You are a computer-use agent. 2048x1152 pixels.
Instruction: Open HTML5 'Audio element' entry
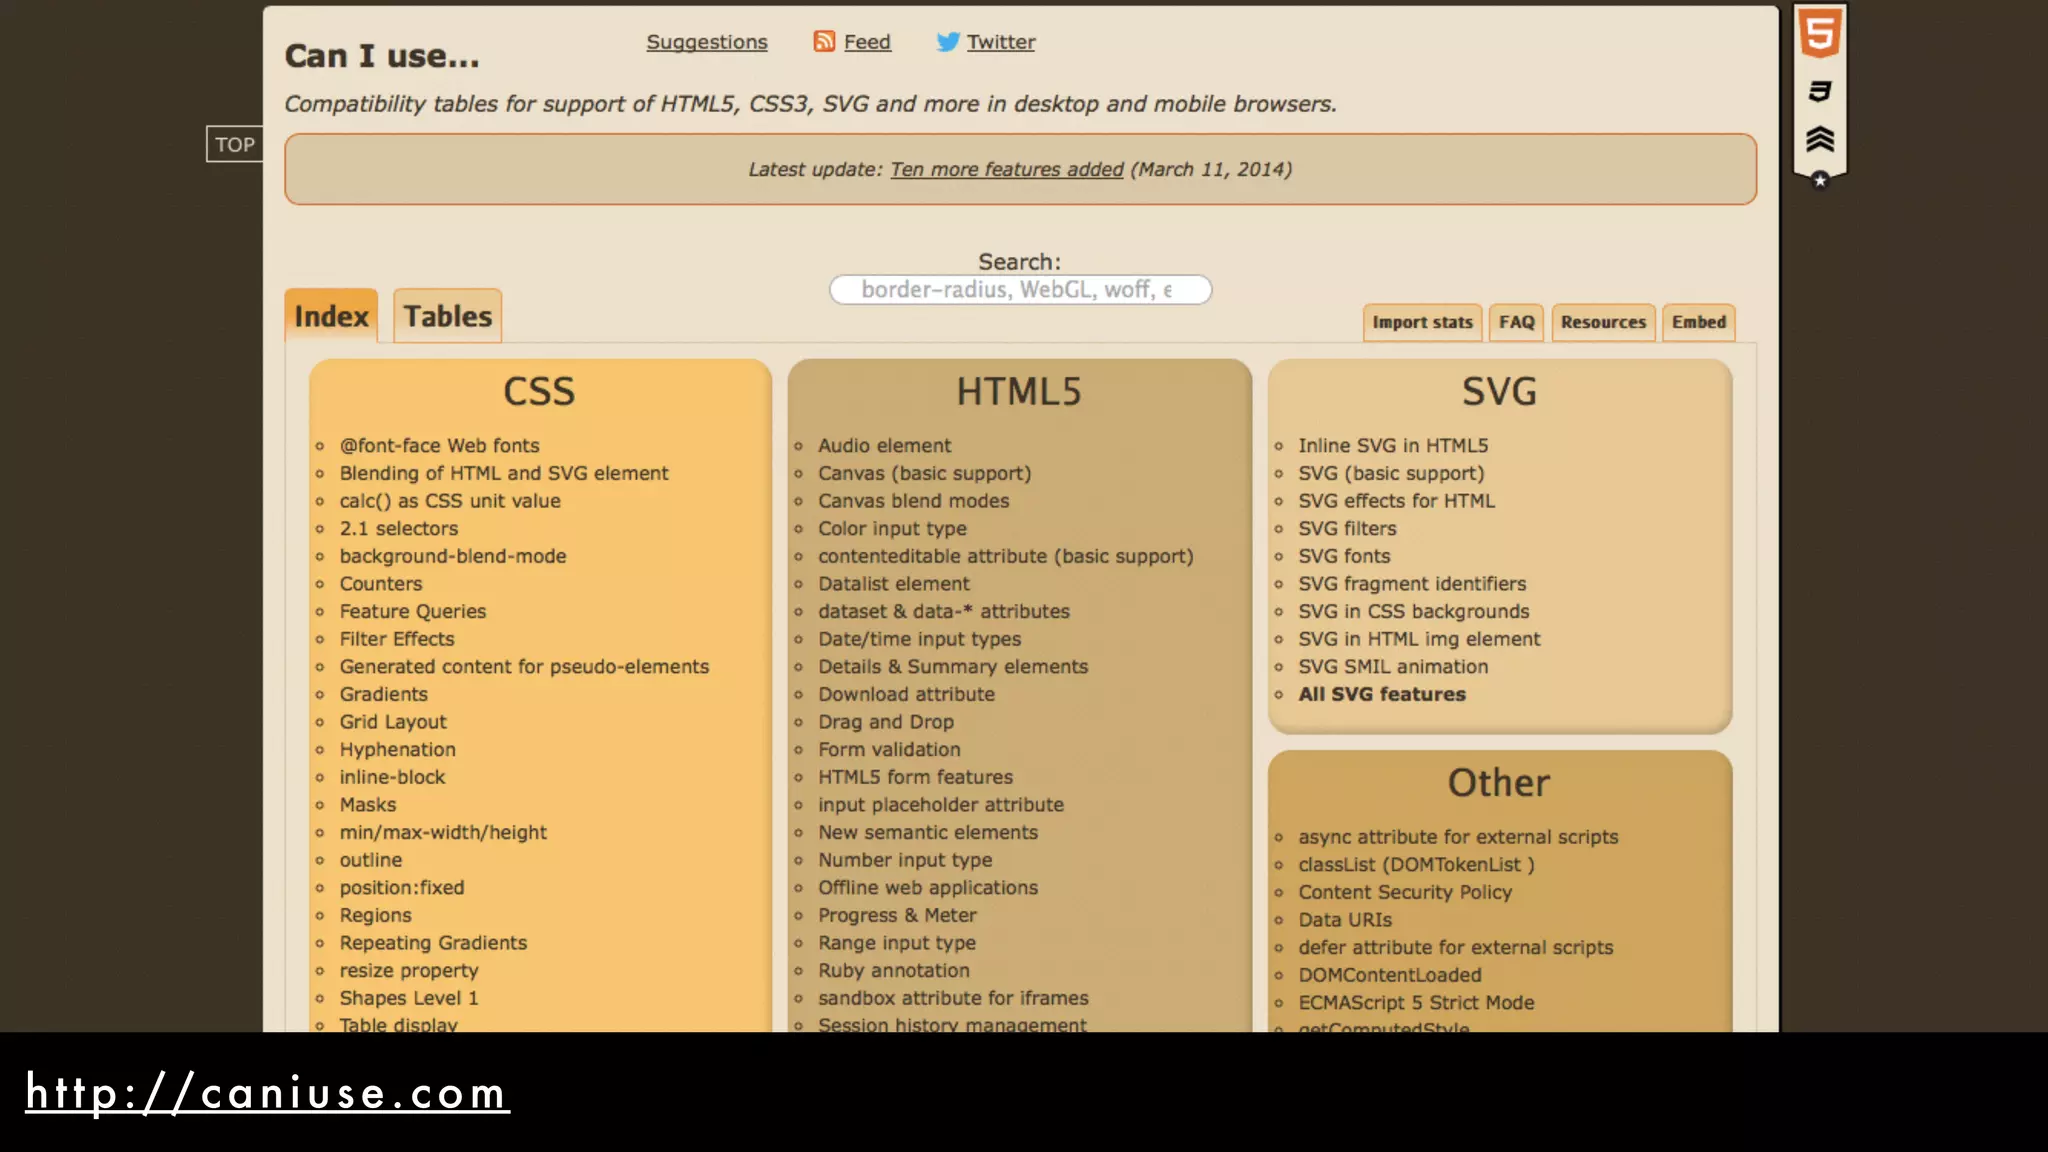(x=885, y=446)
